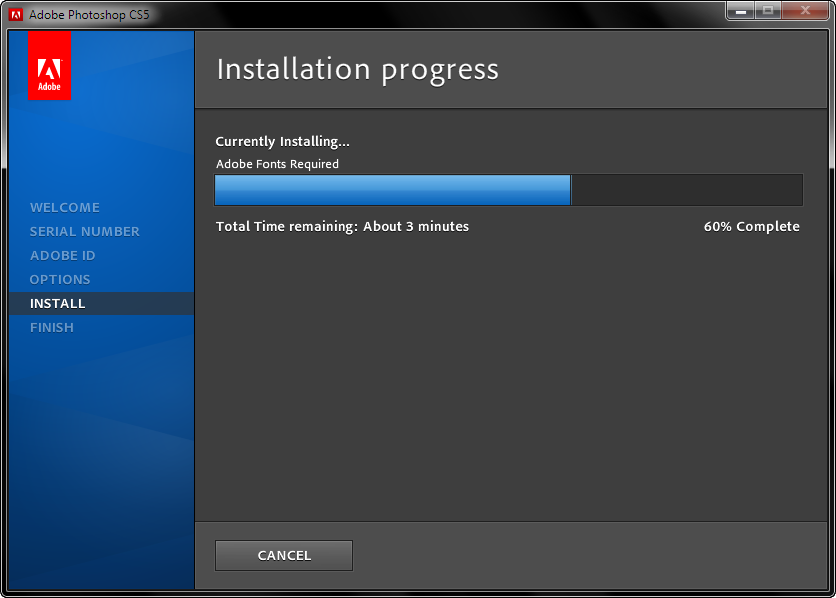
Task: Click the Adobe icon in title bar
Action: point(16,15)
